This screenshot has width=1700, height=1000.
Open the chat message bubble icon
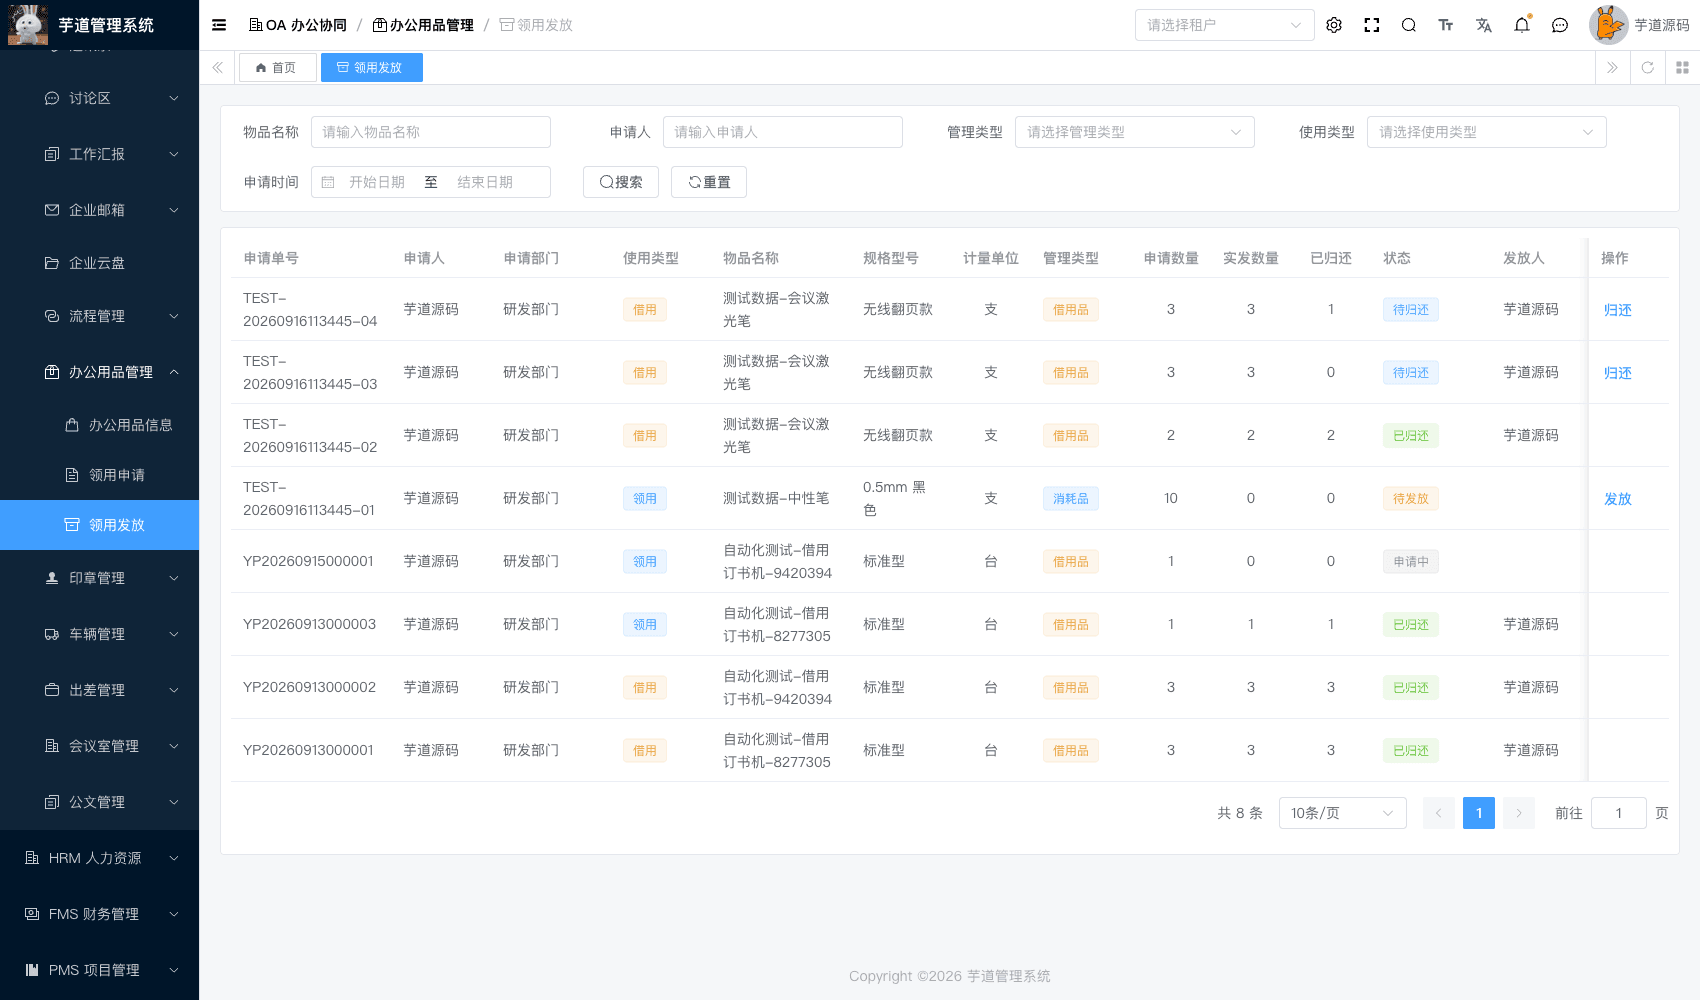(1560, 25)
